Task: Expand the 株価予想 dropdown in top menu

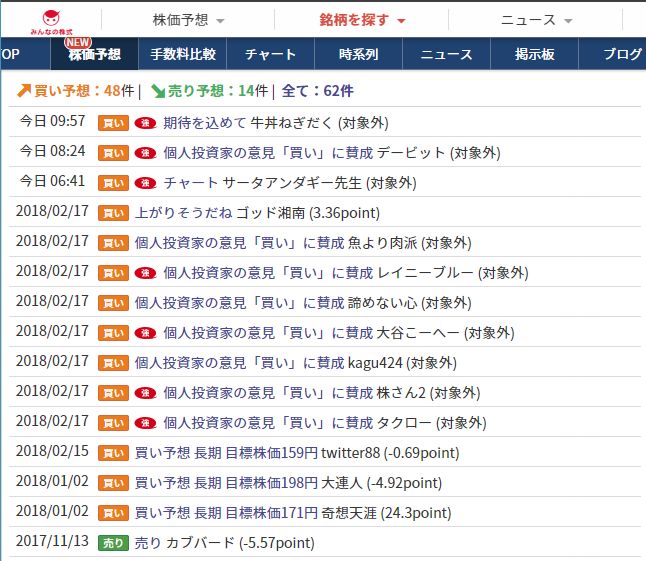Action: pyautogui.click(x=188, y=20)
